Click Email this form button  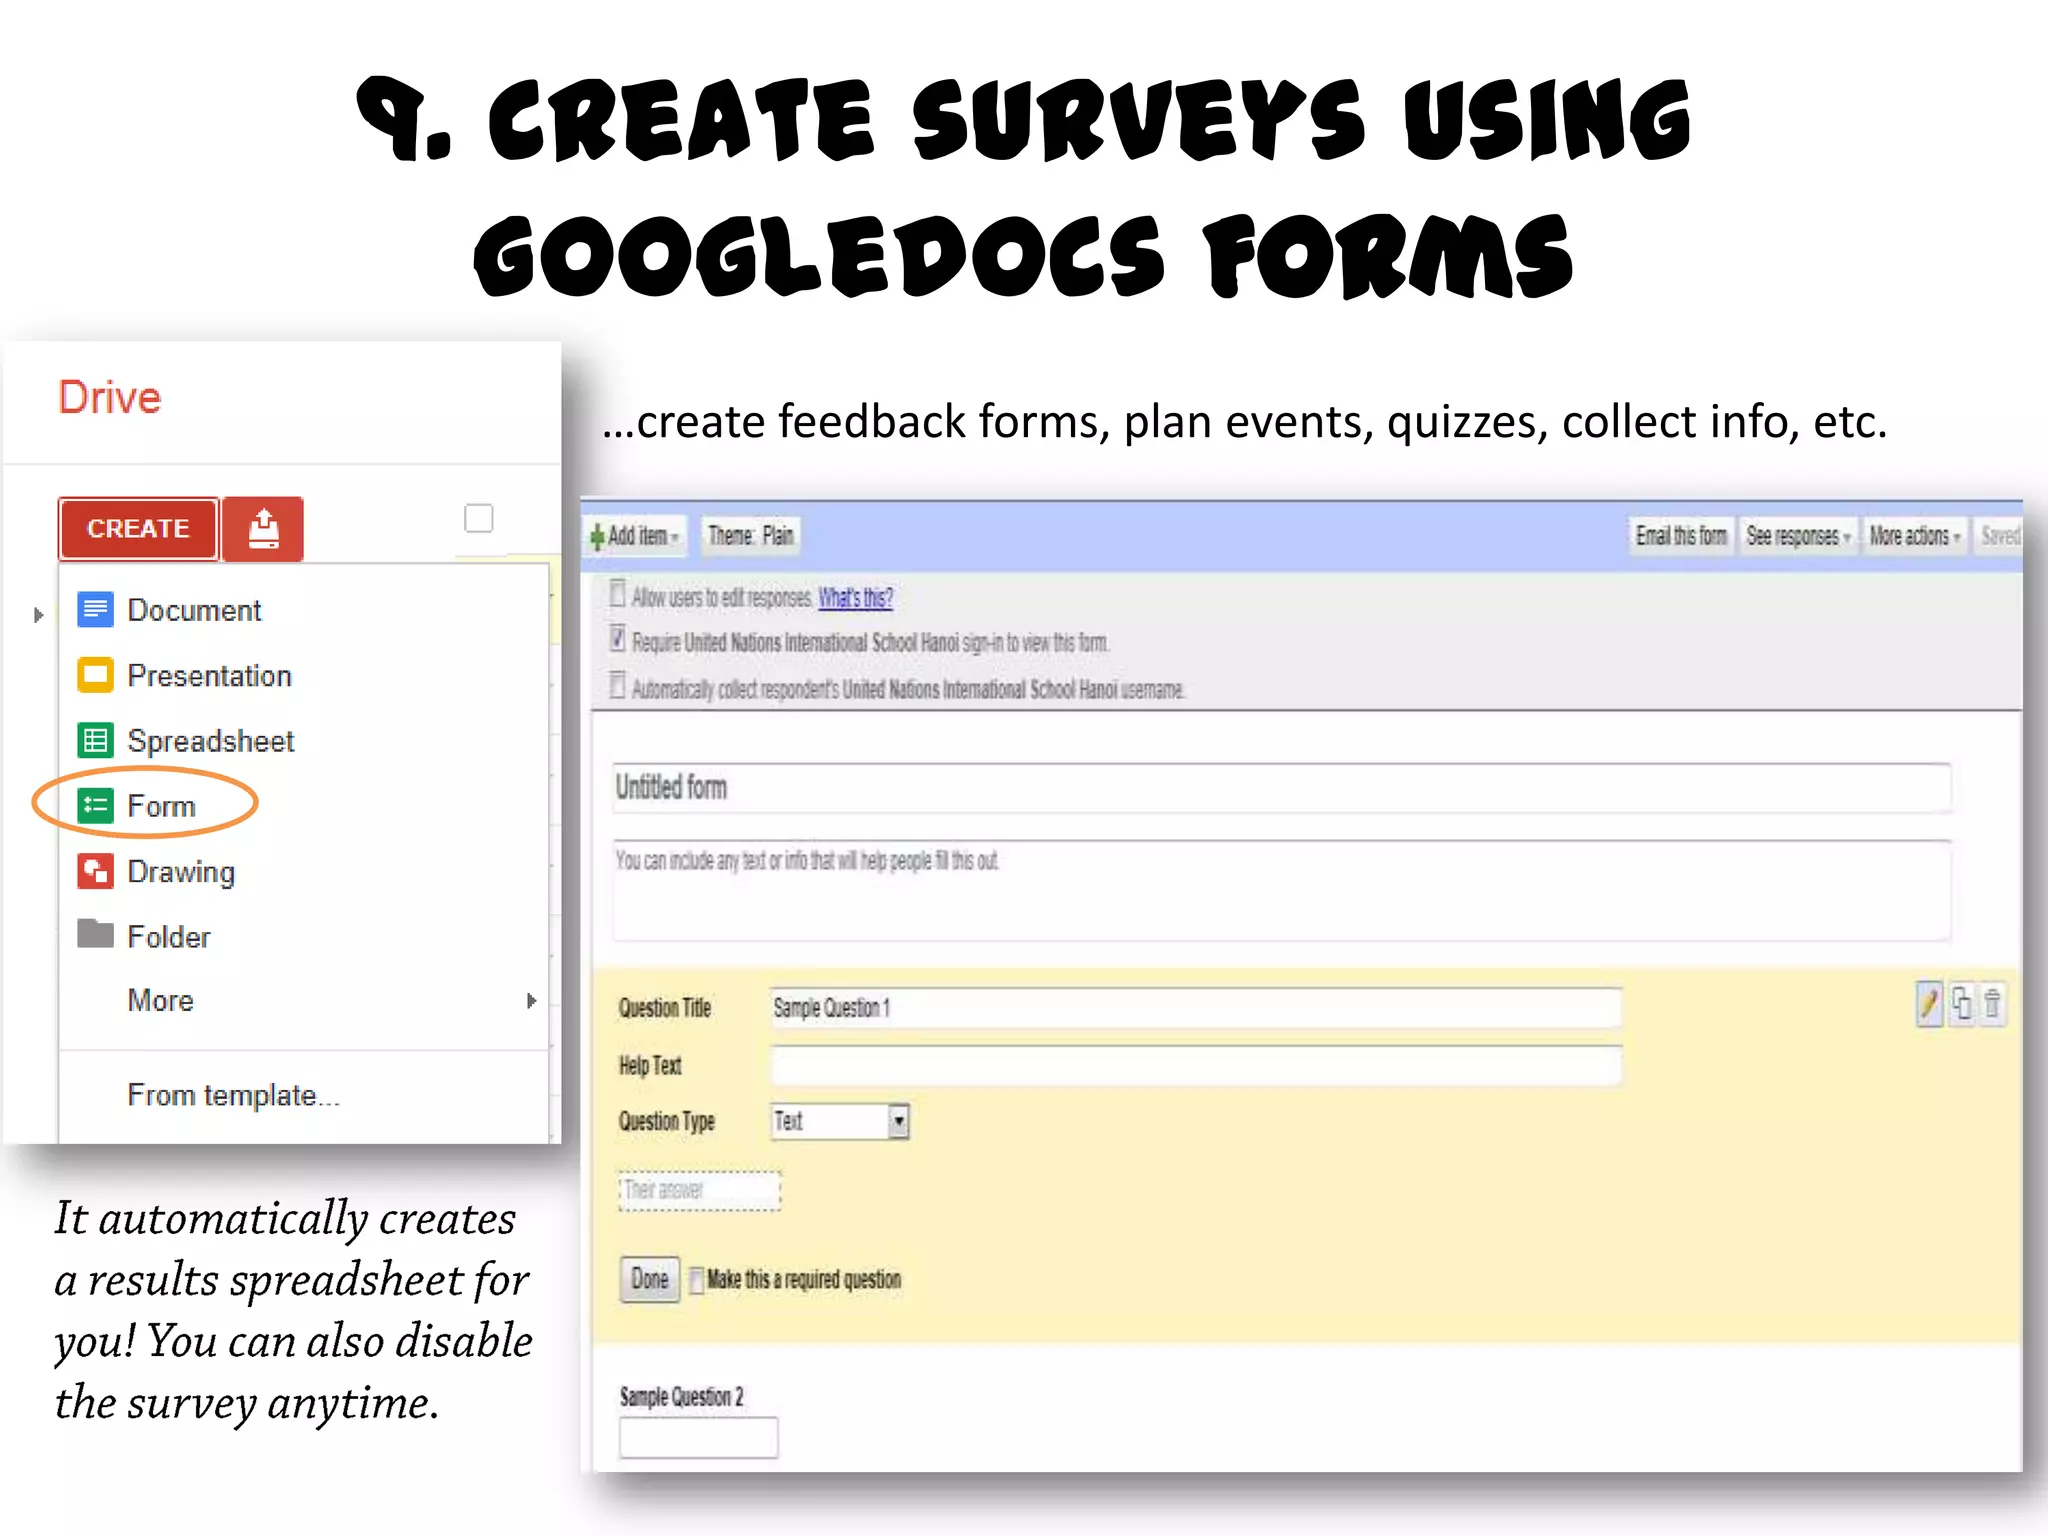tap(1681, 536)
